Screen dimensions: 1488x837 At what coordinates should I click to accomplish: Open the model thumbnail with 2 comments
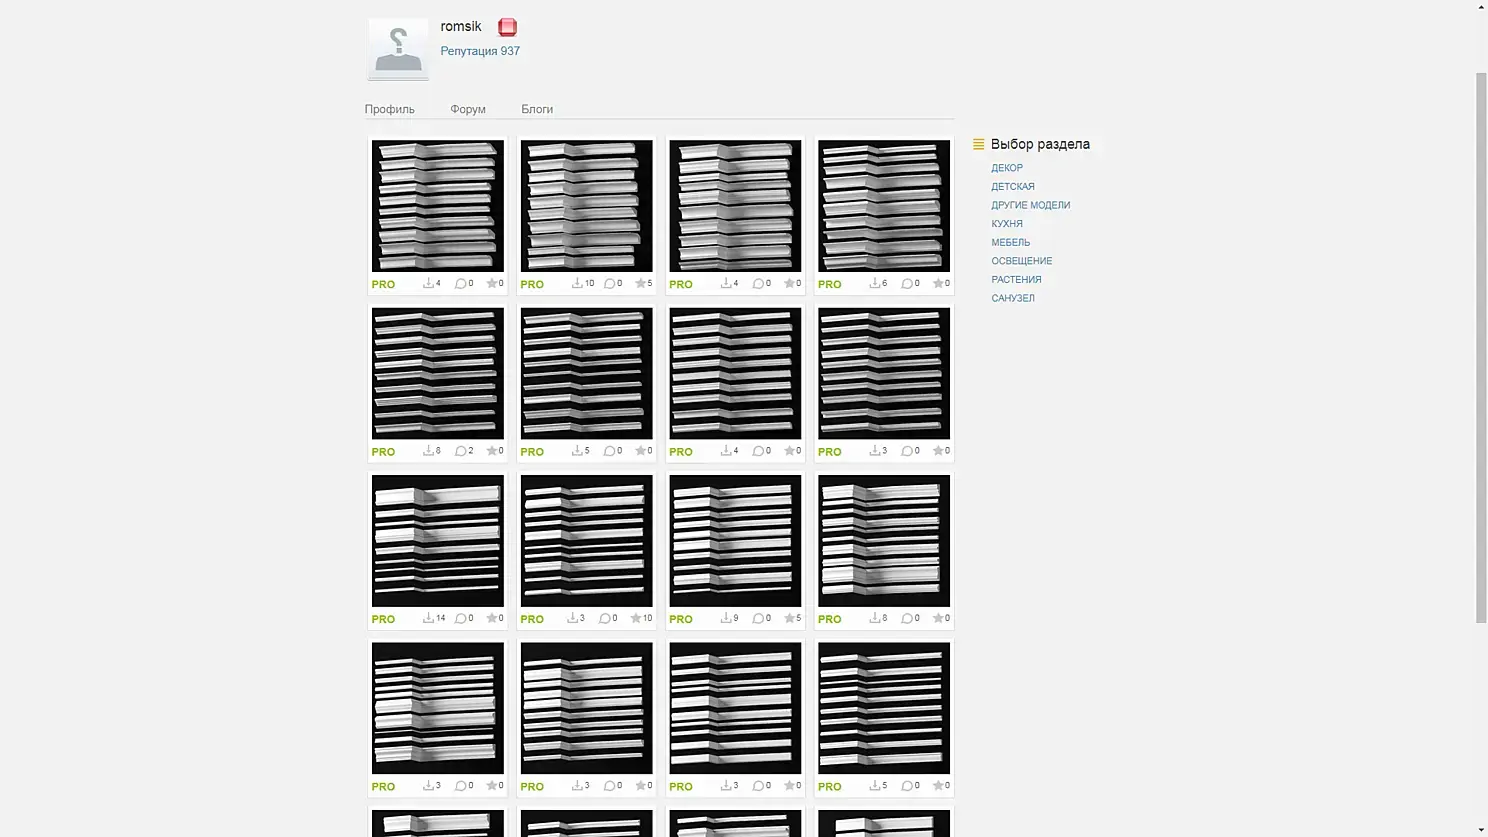pos(438,373)
